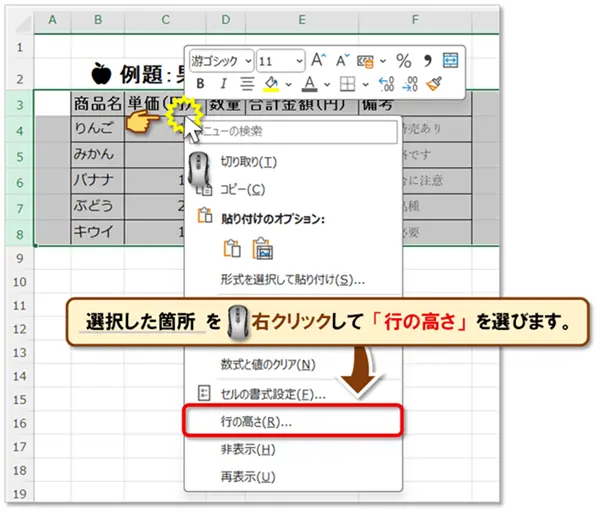This screenshot has height=512, width=600.
Task: Click the 備考 header cell
Action: 415,106
